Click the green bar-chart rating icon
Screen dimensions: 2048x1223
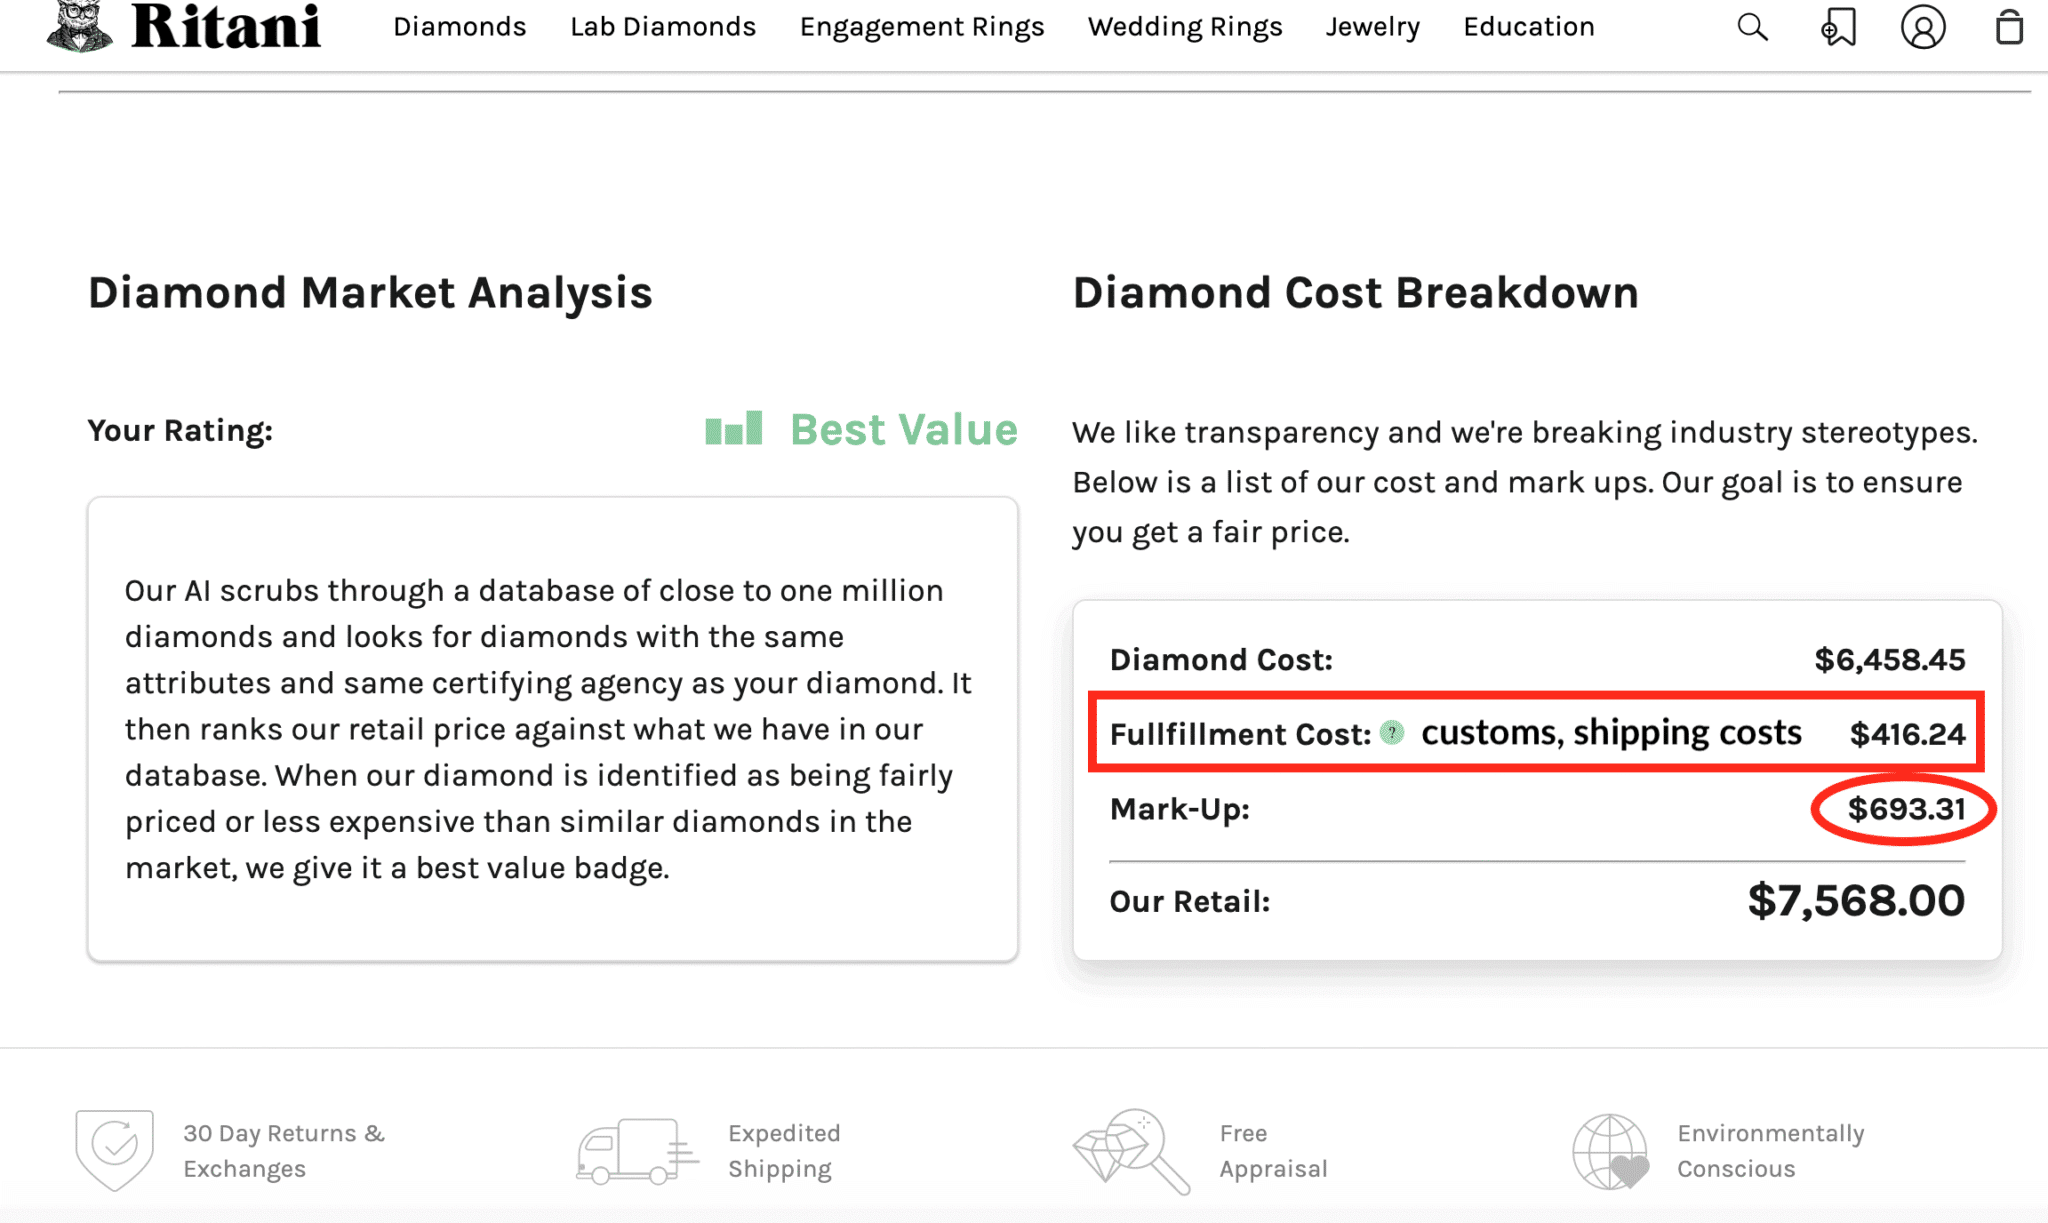tap(734, 429)
